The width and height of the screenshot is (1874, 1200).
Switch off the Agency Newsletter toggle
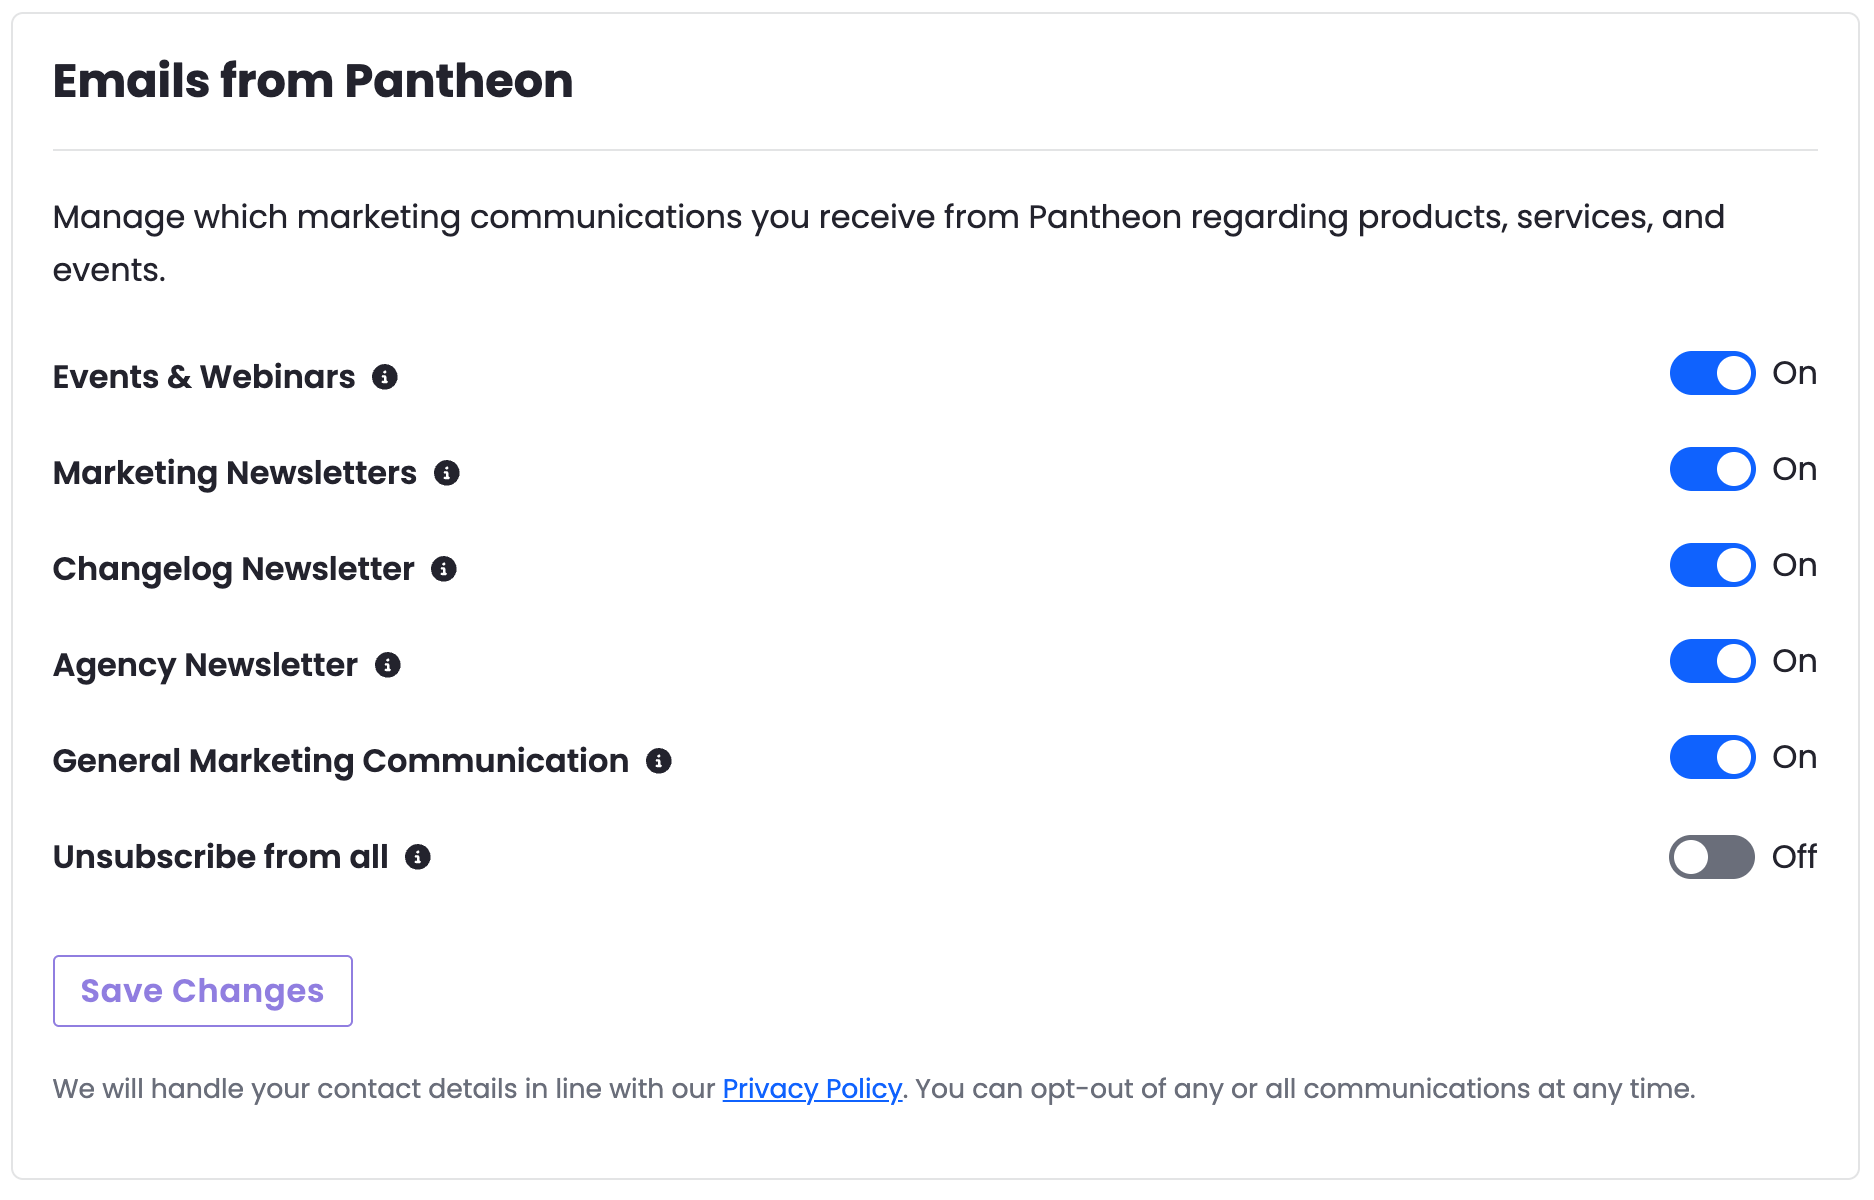coord(1712,662)
